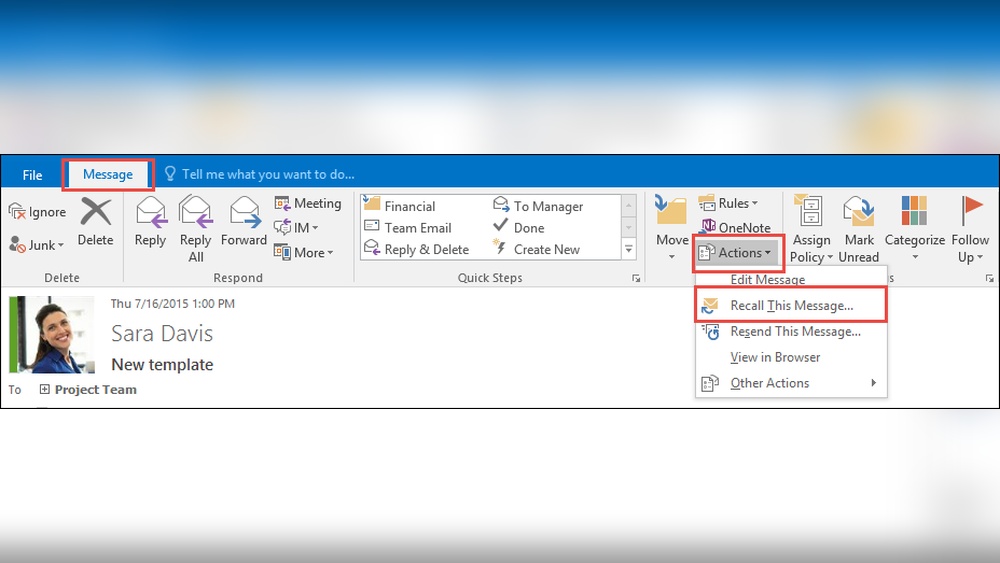Click the To Manager quick step
Viewport: 1000px width, 563px height.
pyautogui.click(x=539, y=206)
